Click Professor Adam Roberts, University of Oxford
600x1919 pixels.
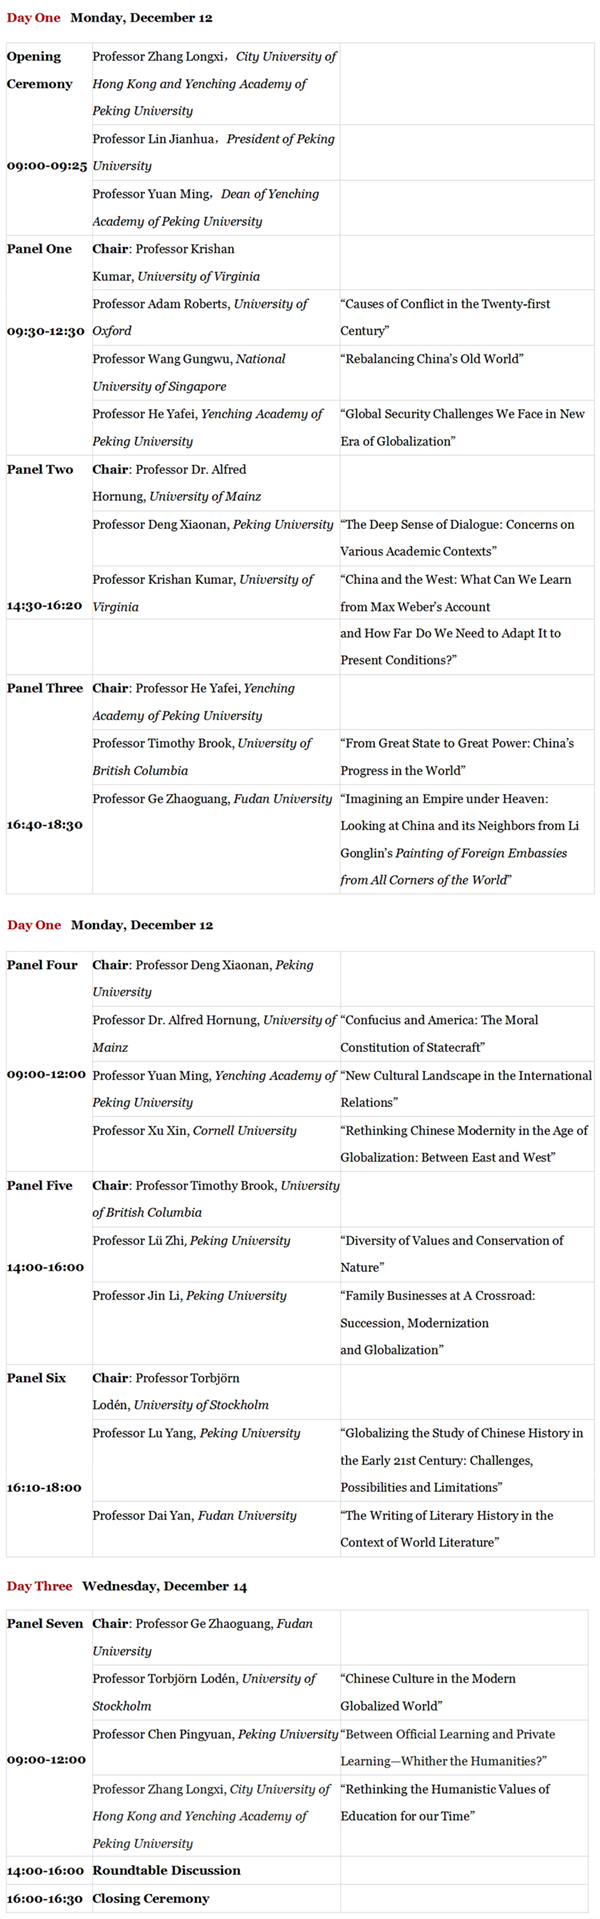(200, 317)
